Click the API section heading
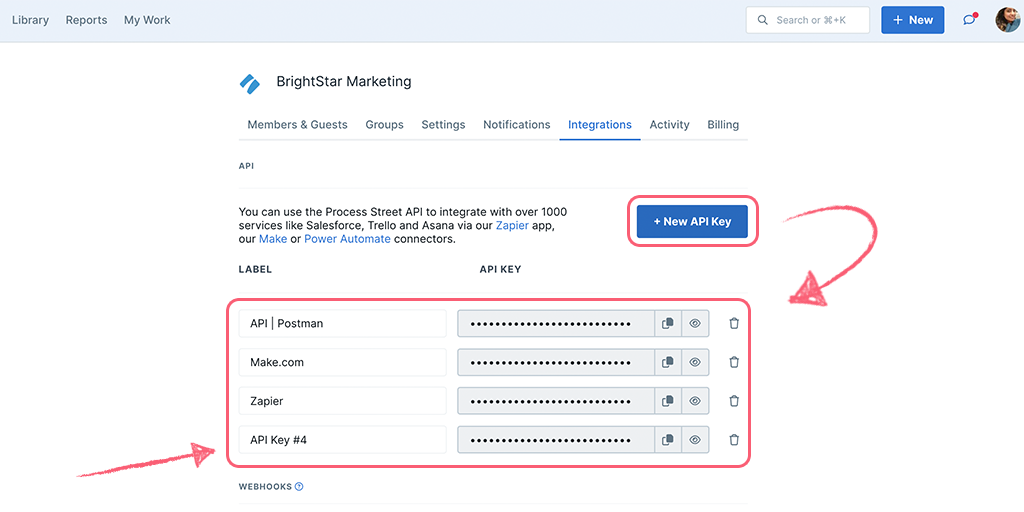This screenshot has width=1024, height=512. [246, 167]
